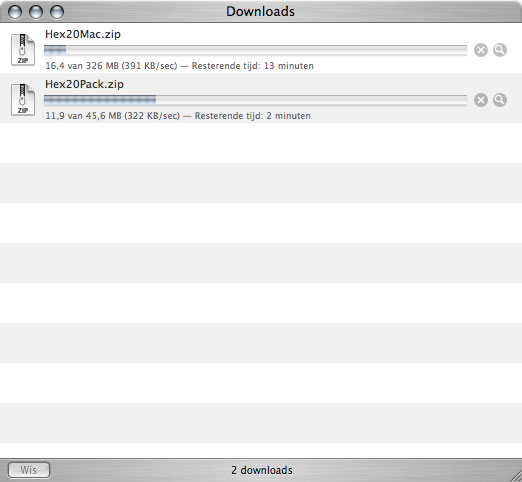Zoom the Downloads window
The image size is (522, 482).
tap(57, 12)
